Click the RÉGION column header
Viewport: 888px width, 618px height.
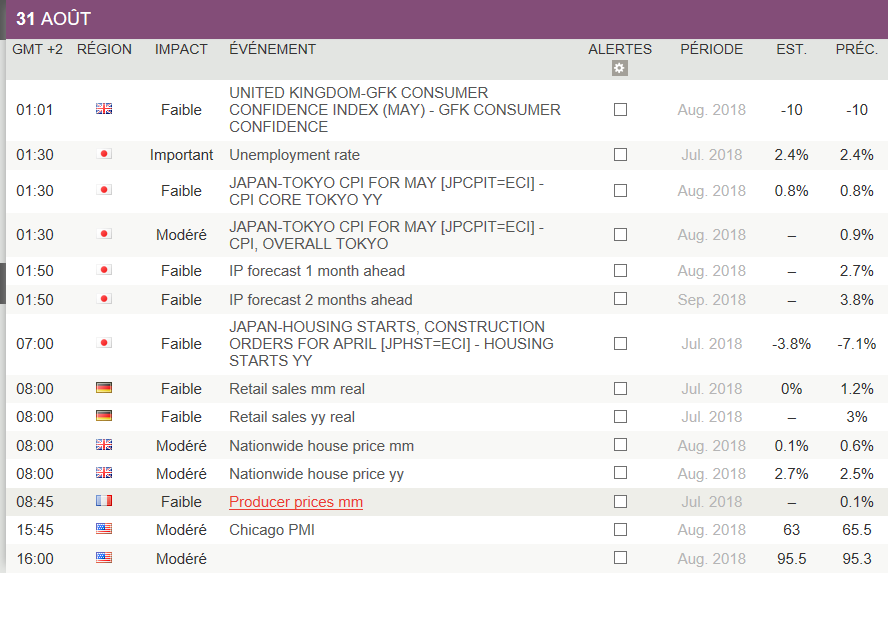tap(104, 49)
